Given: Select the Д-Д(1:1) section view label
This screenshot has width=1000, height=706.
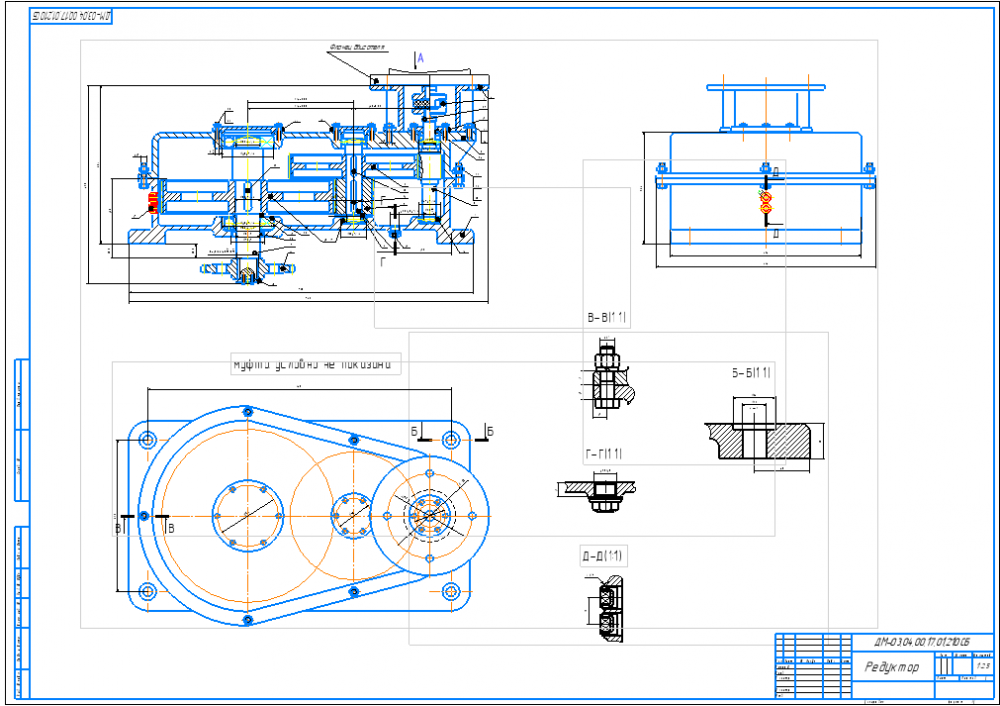Looking at the screenshot, I should tap(602, 556).
